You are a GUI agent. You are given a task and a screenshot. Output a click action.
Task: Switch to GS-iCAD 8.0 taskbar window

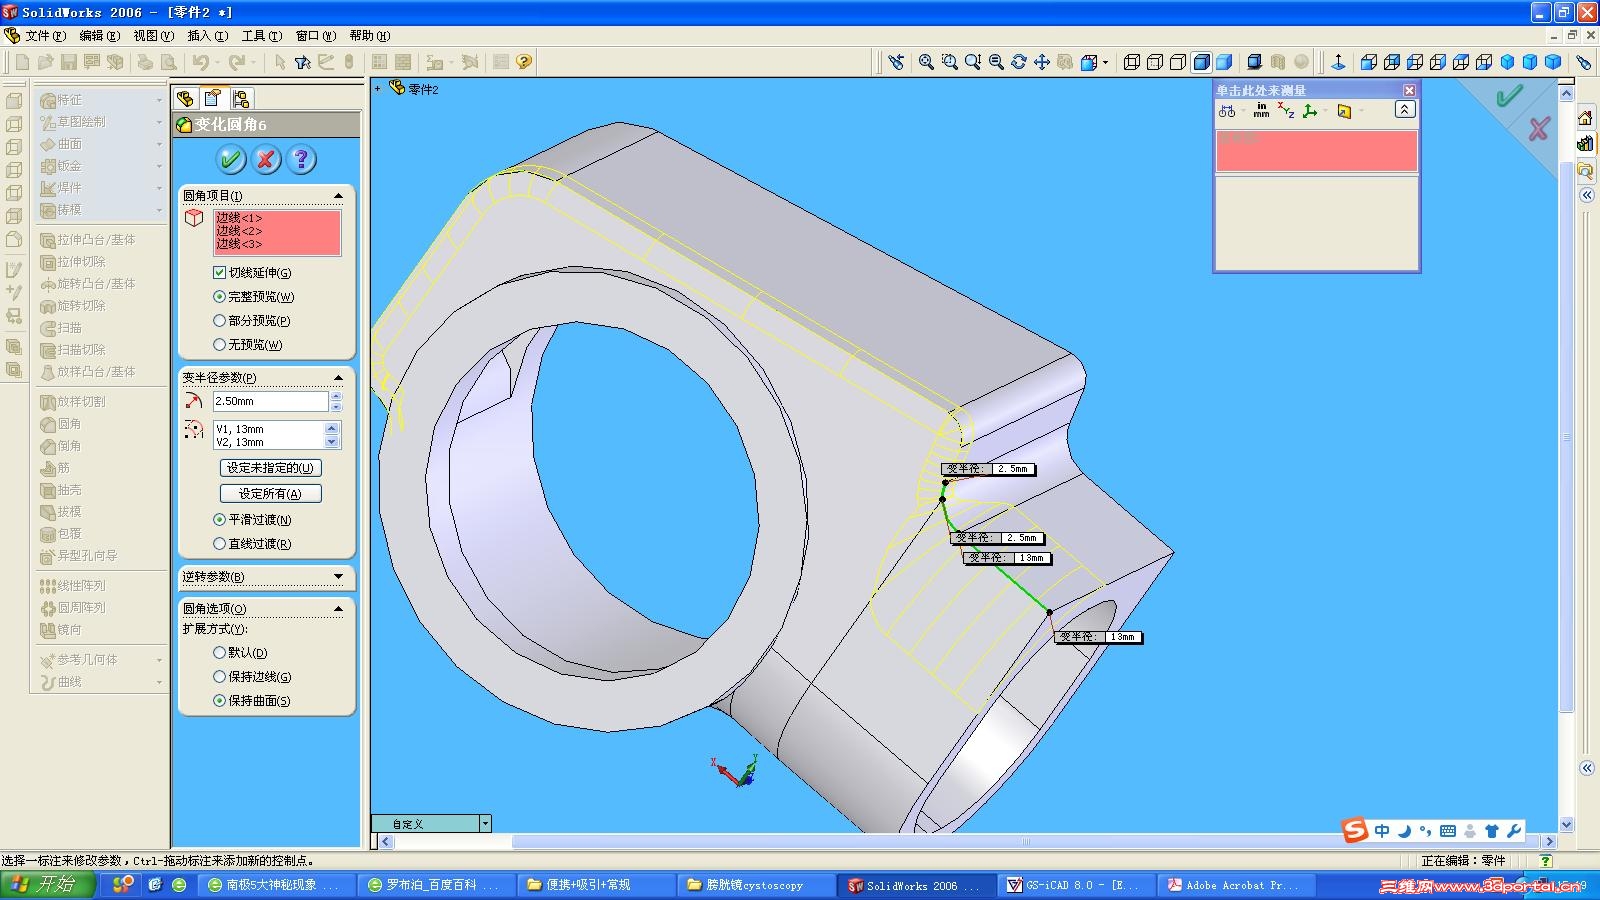pos(1075,885)
